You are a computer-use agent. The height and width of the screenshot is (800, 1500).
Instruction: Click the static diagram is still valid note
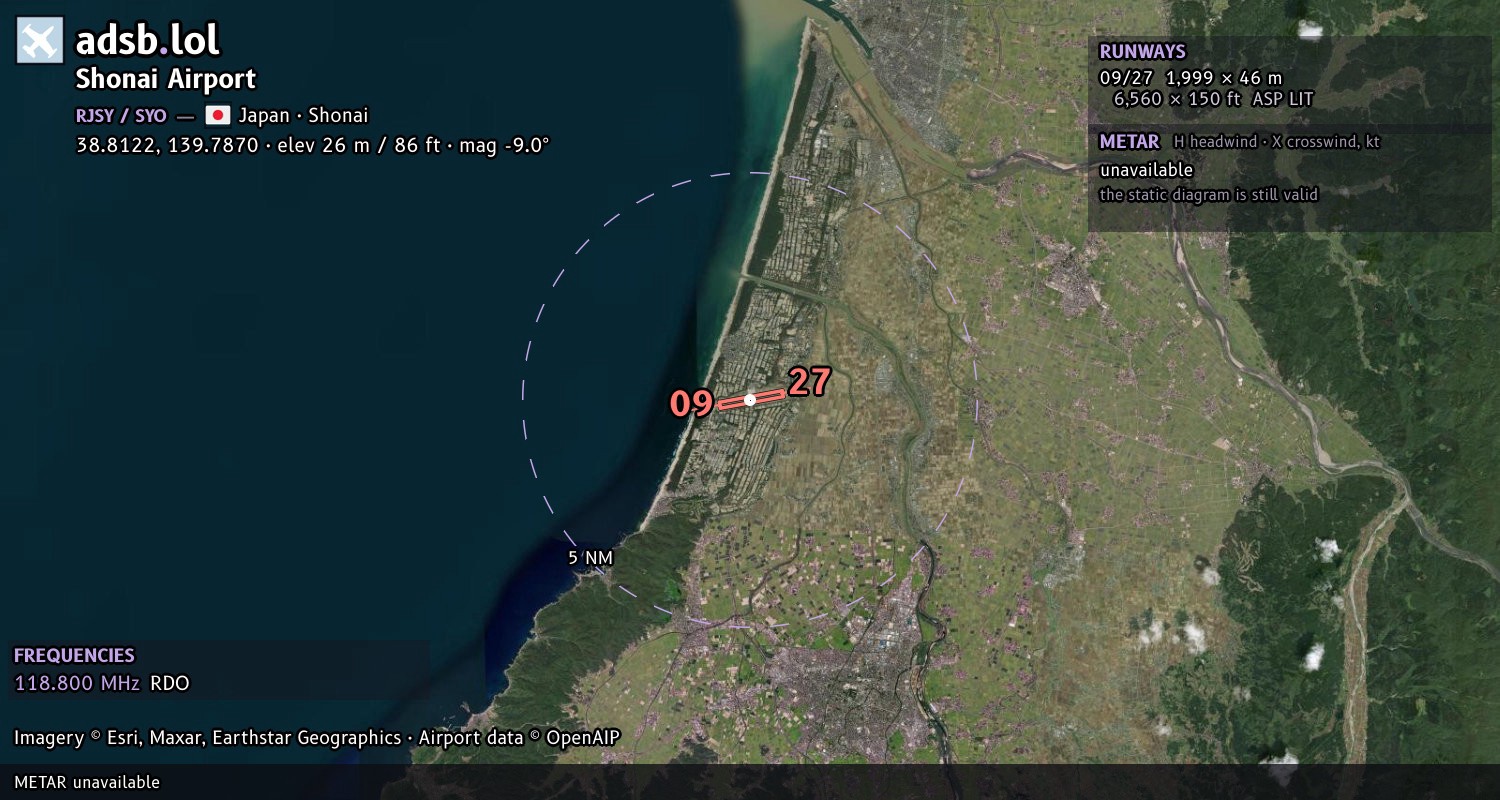1208,195
